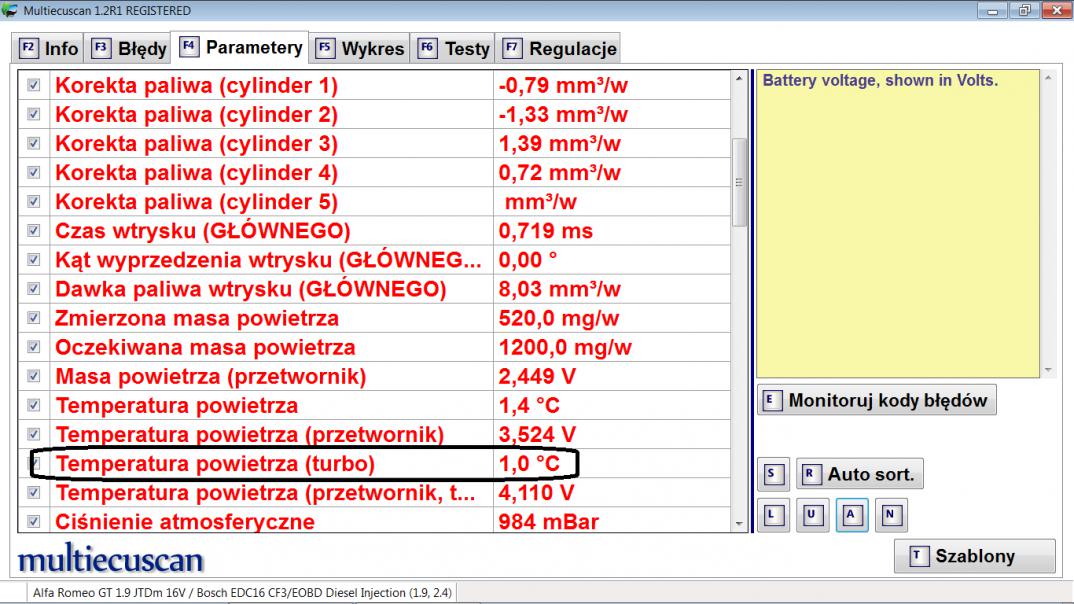The height and width of the screenshot is (604, 1074).
Task: Open the Wykres tab
Action: click(x=361, y=48)
